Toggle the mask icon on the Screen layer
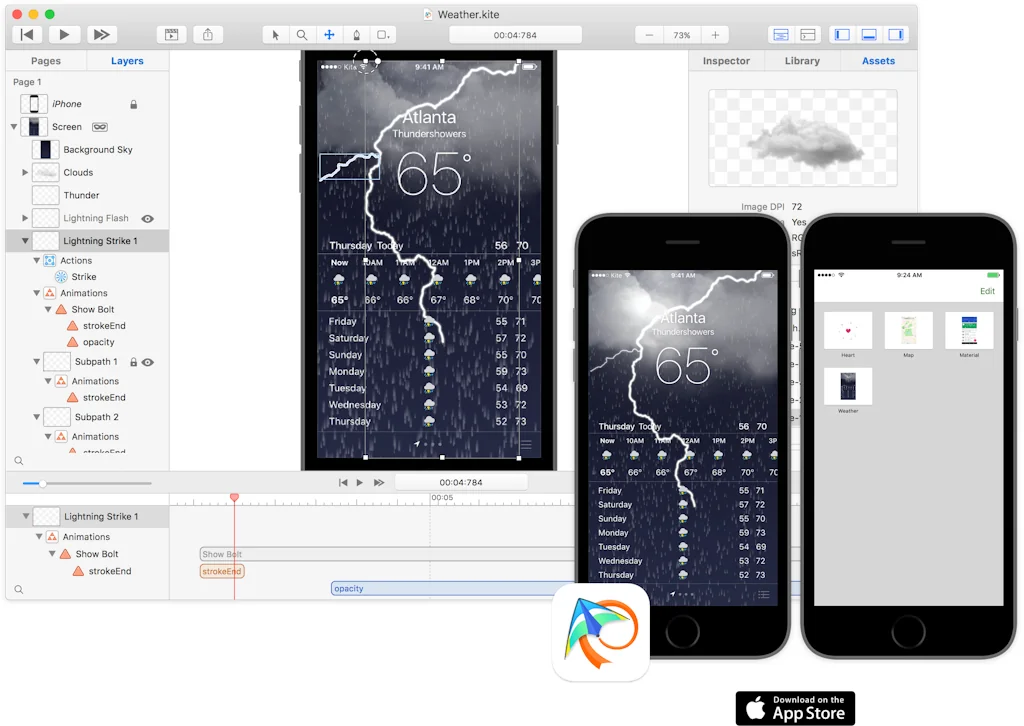 pos(100,126)
